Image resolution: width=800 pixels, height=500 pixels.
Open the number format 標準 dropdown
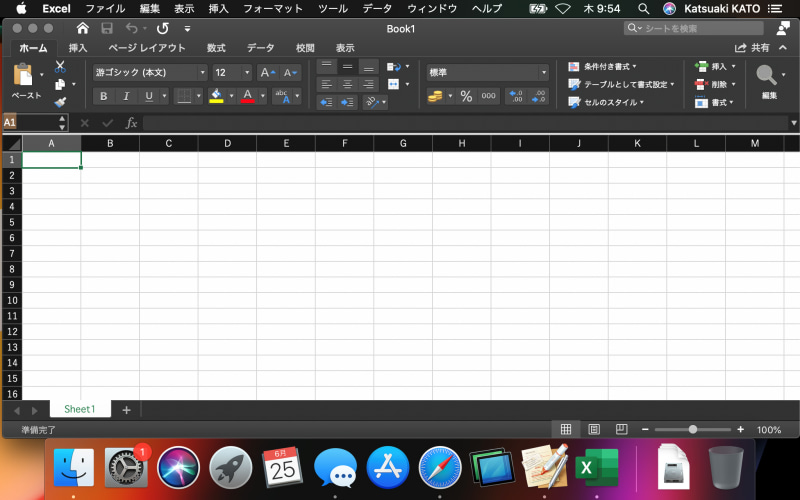coord(543,72)
